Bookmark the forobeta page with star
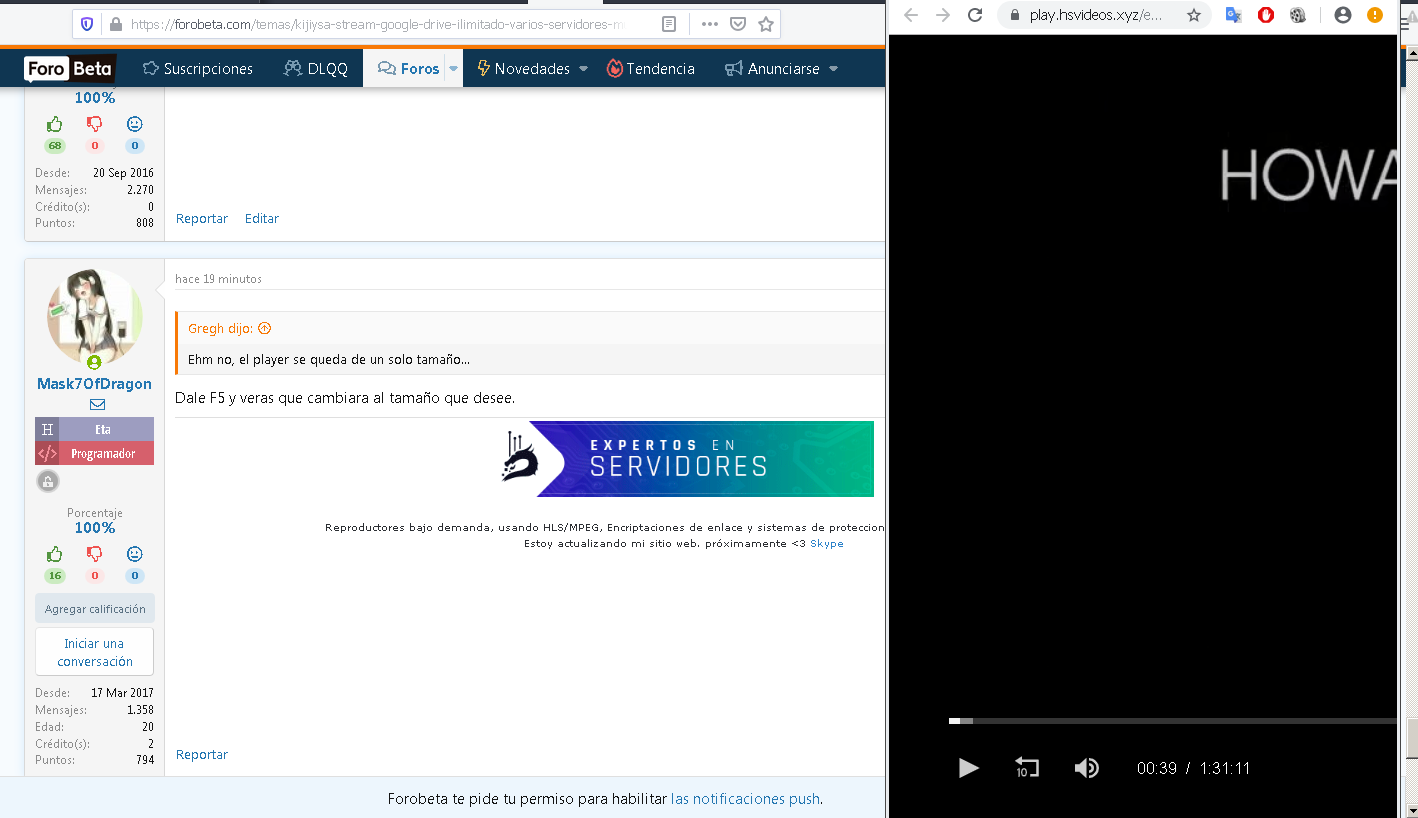Viewport: 1418px width, 818px height. 766,24
